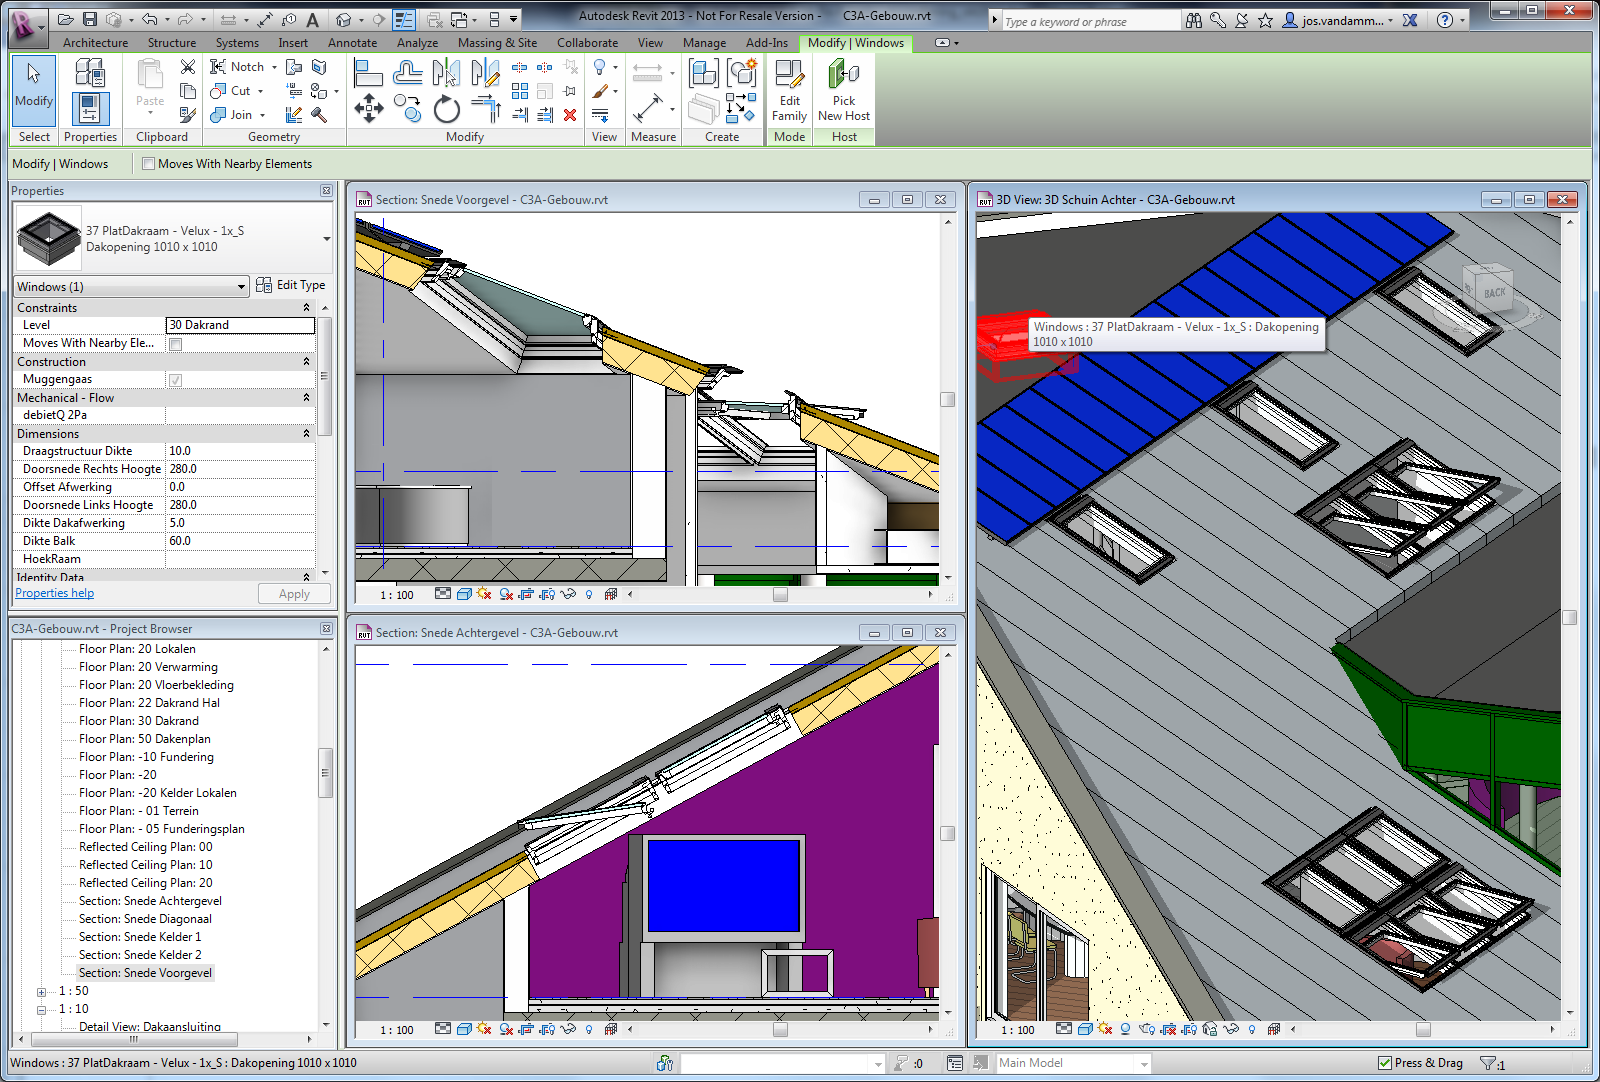The height and width of the screenshot is (1082, 1600).
Task: Open the Windows (1) filter dropdown
Action: (241, 287)
